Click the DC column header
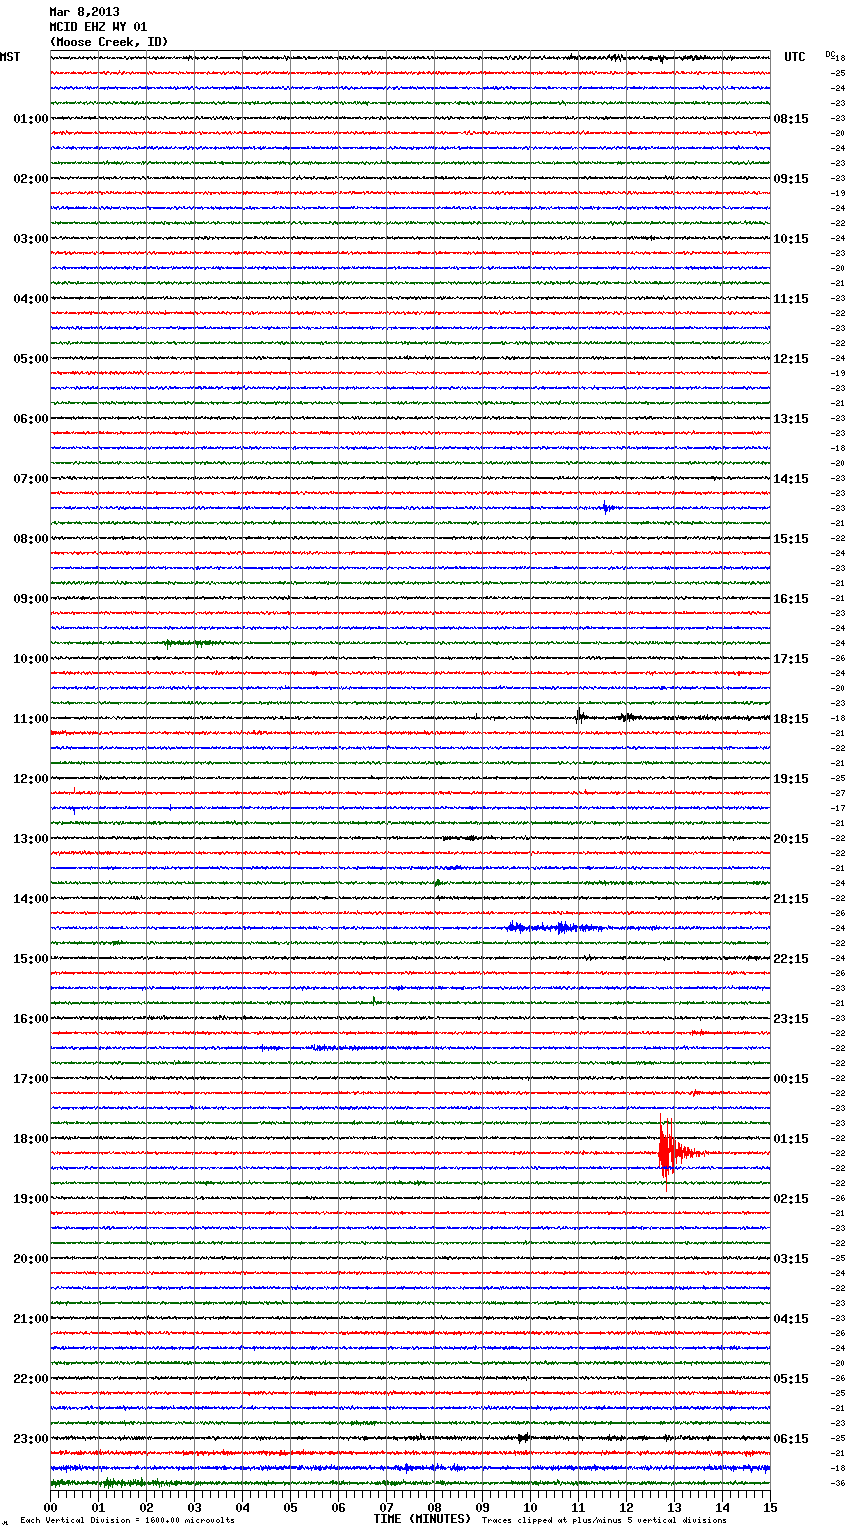The width and height of the screenshot is (850, 1534). pos(830,54)
